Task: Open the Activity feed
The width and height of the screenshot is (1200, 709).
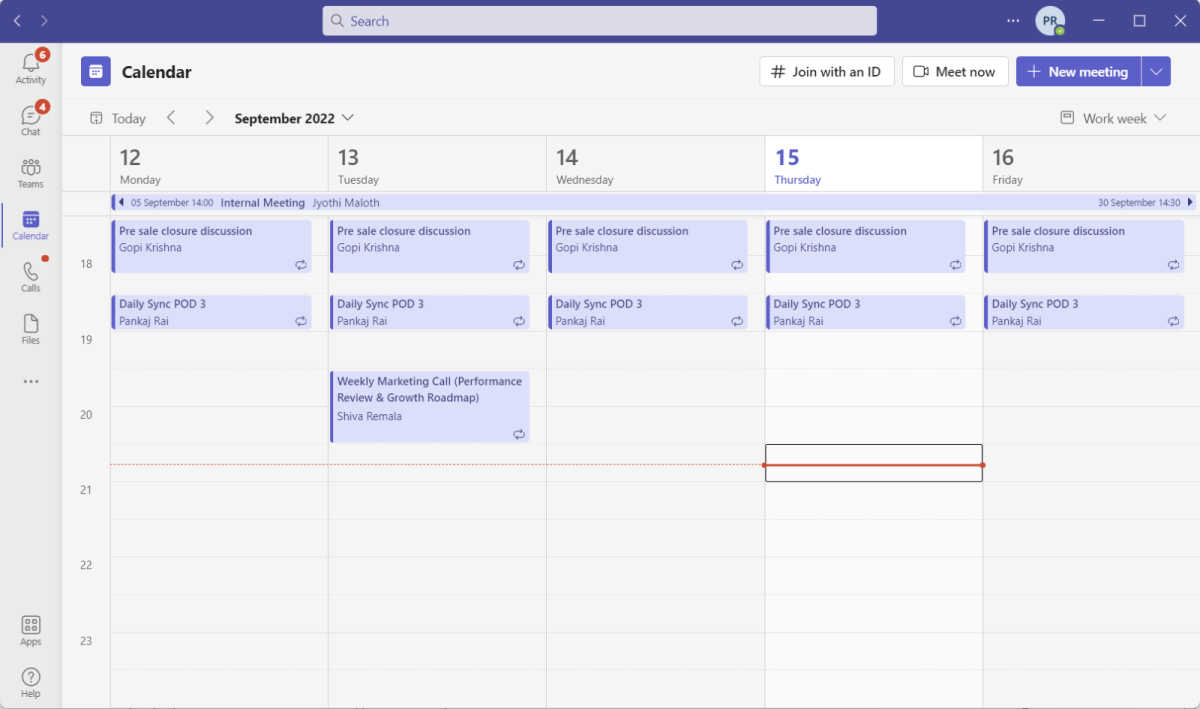Action: (x=30, y=66)
